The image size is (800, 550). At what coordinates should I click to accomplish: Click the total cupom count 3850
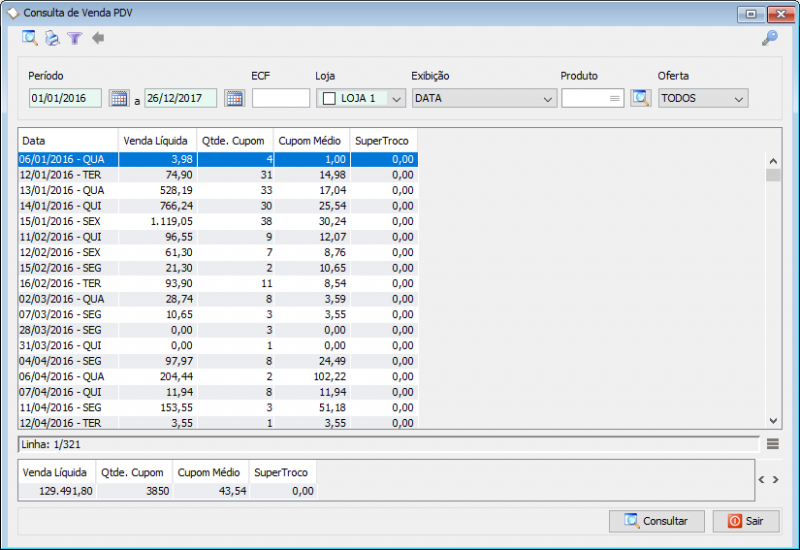[x=134, y=491]
